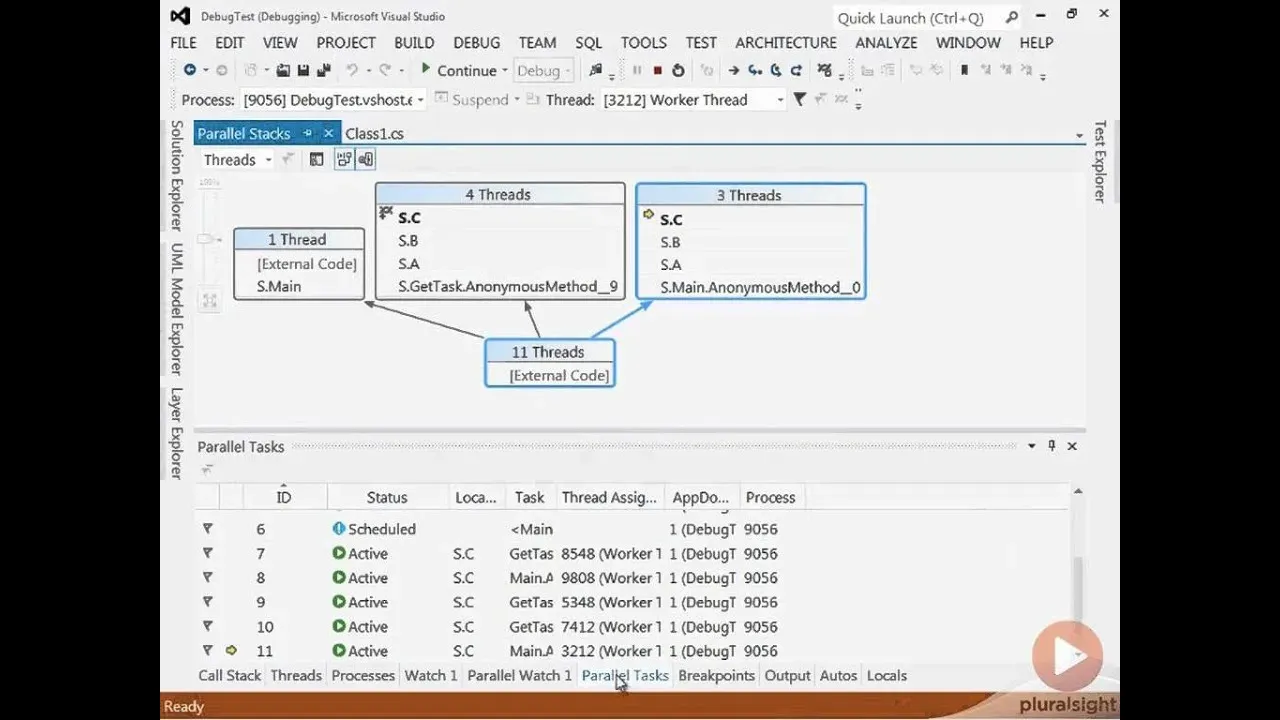Click the Show Next Statement arrow icon
Viewport: 1280px width, 720px height.
click(x=733, y=70)
